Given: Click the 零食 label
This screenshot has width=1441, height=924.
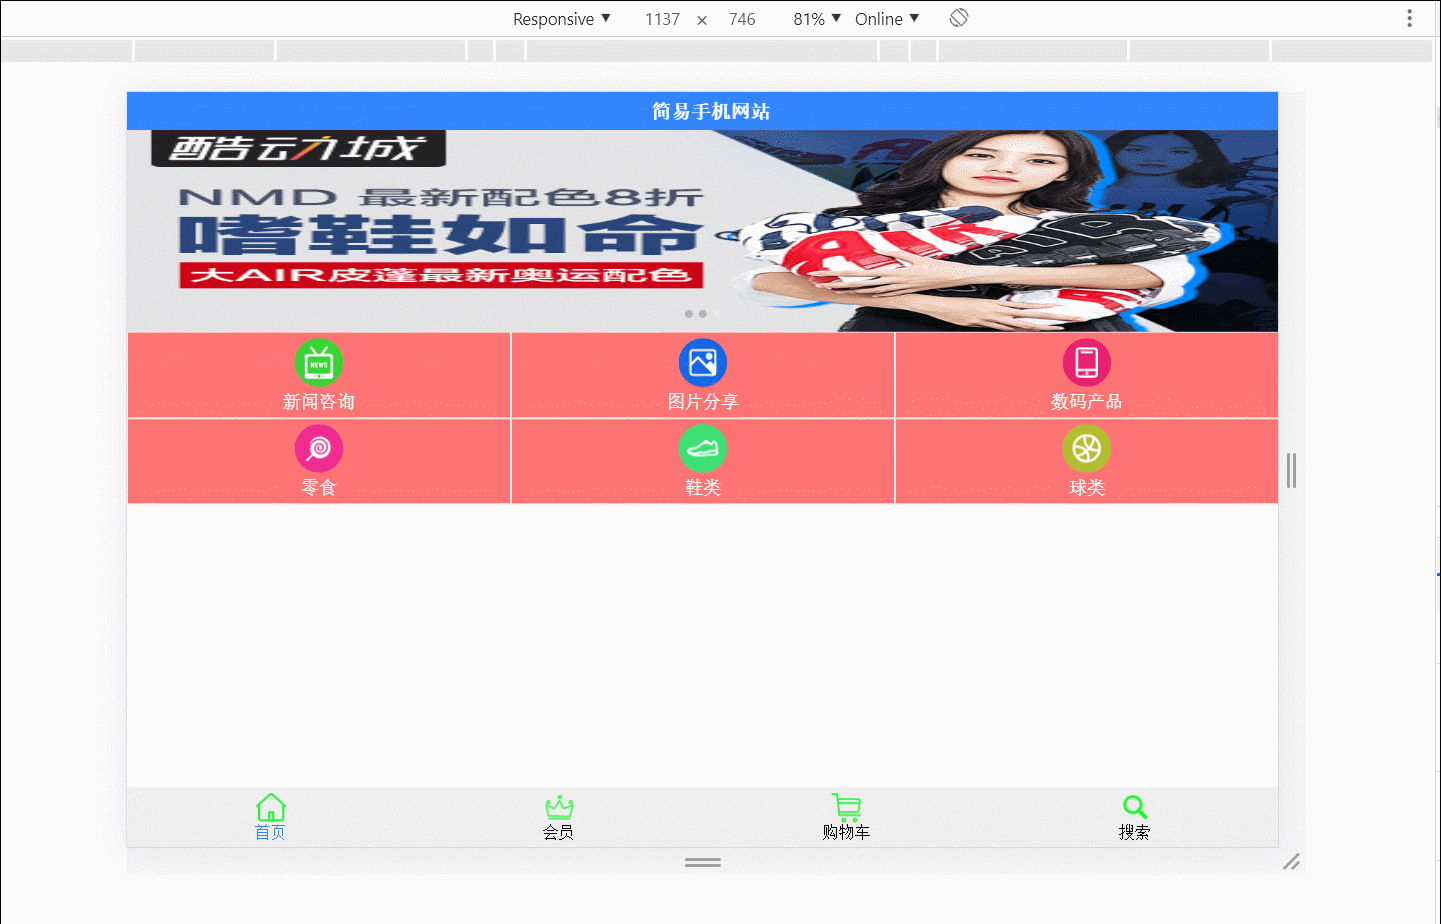Looking at the screenshot, I should 319,488.
